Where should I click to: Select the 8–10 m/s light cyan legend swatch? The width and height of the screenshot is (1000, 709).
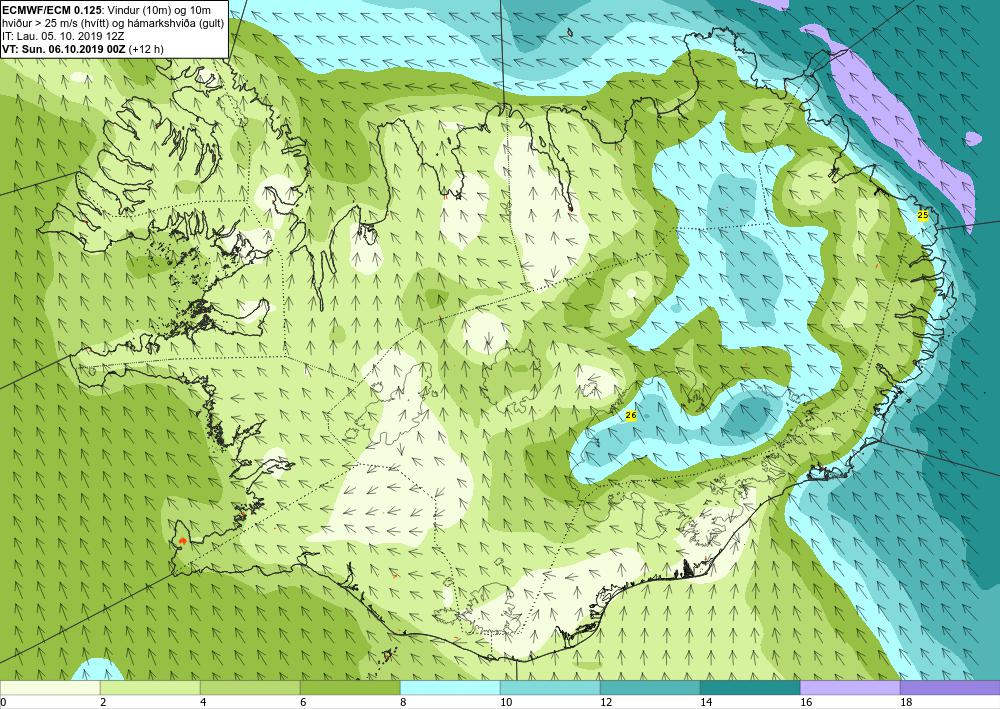[x=450, y=688]
